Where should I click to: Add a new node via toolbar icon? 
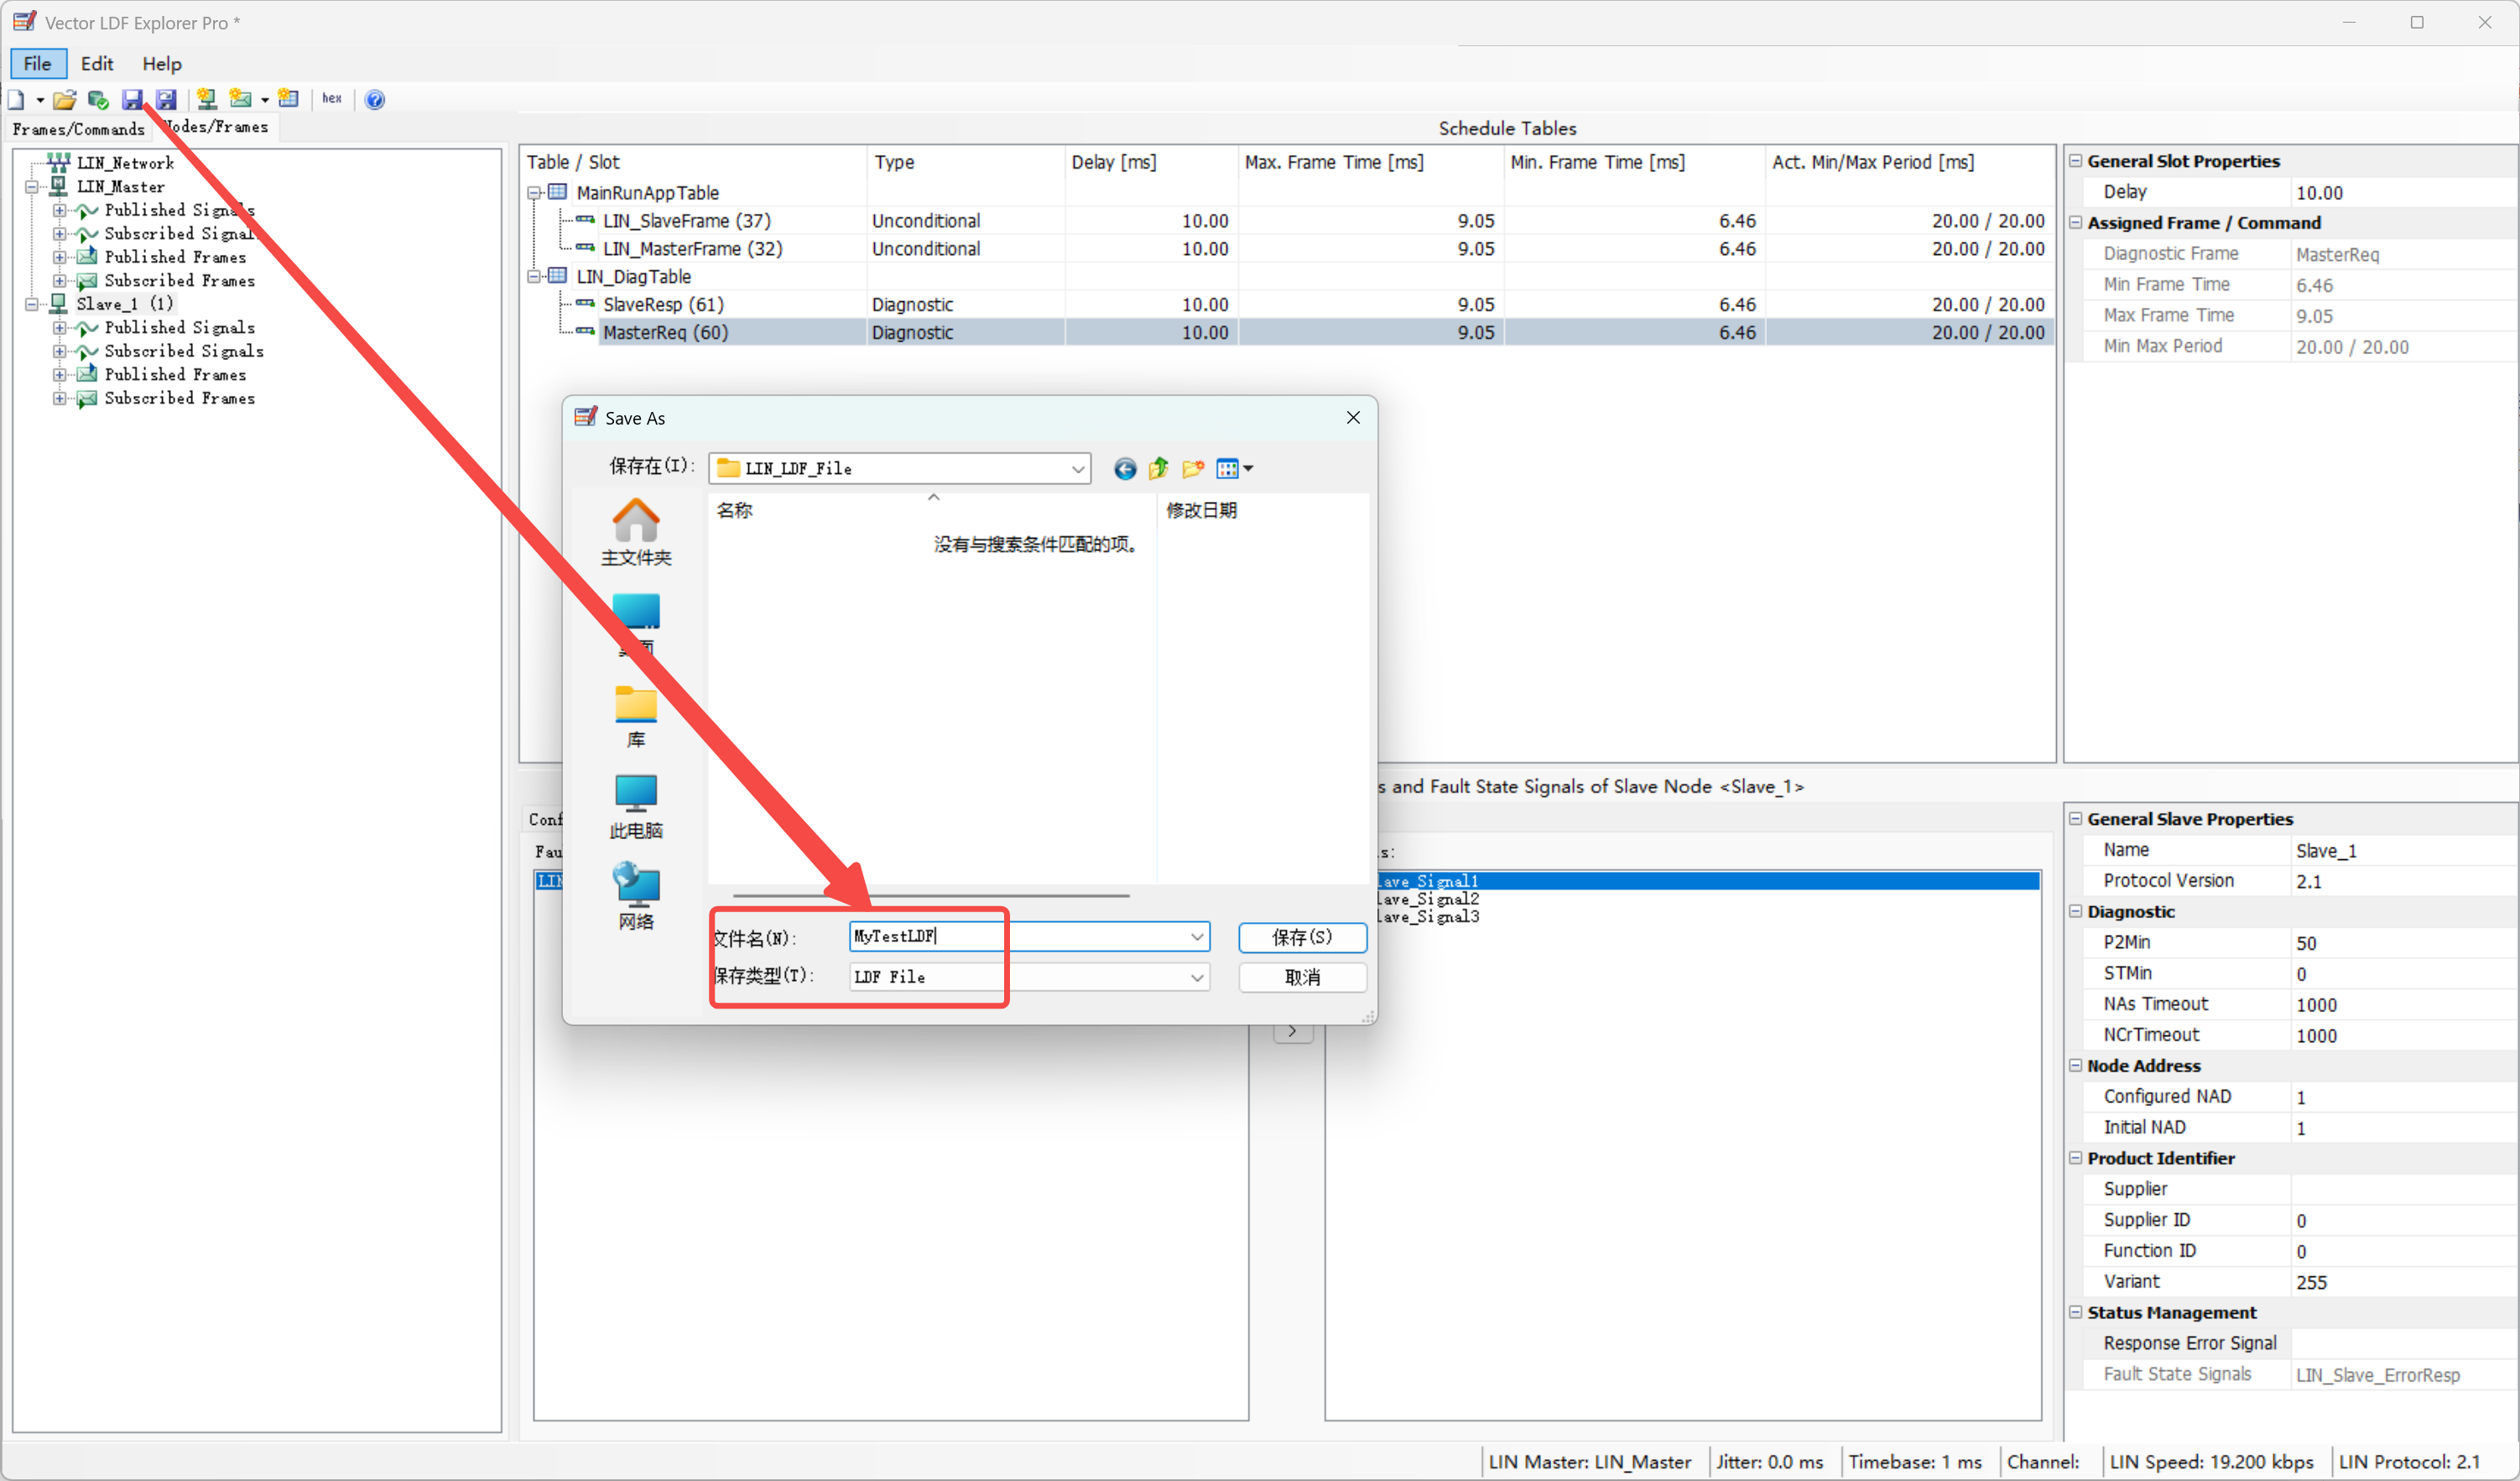click(207, 99)
